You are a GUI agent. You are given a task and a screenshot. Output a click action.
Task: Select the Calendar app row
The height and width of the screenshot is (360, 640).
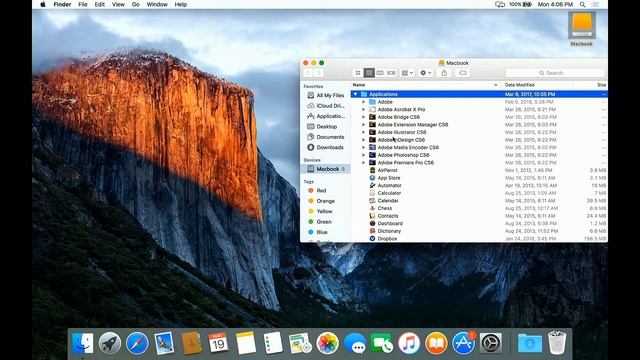coord(479,201)
